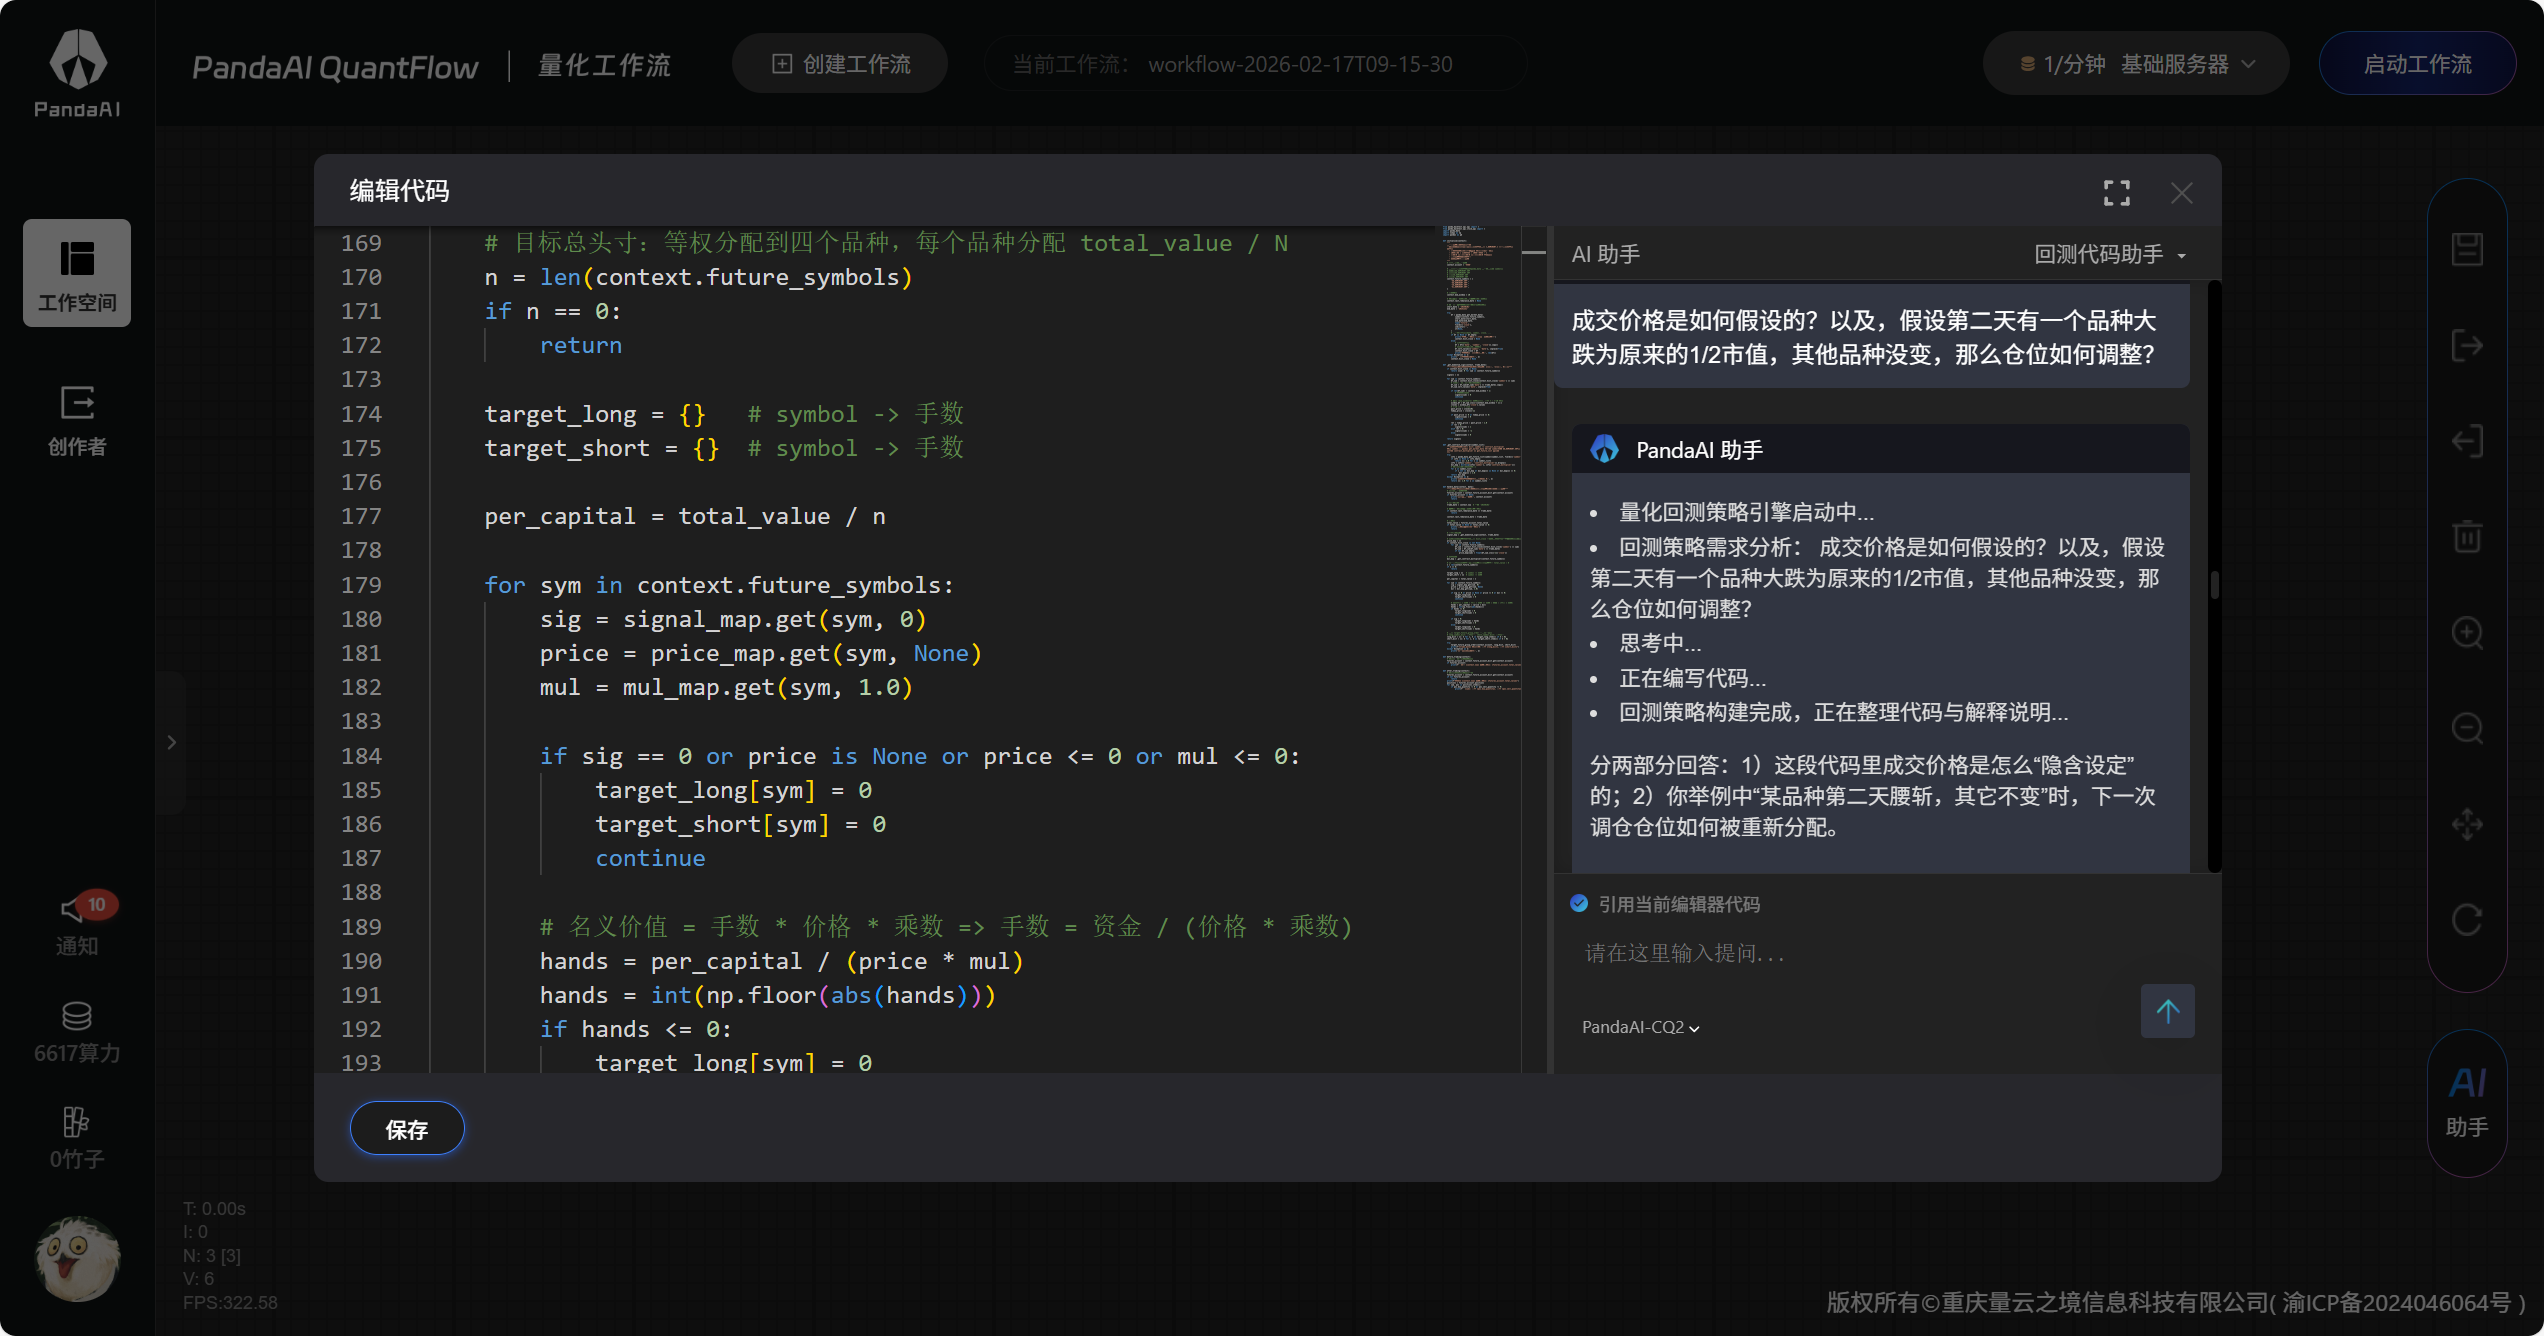Image resolution: width=2544 pixels, height=1336 pixels.
Task: Click the zoom in magnifier icon
Action: 2467,633
